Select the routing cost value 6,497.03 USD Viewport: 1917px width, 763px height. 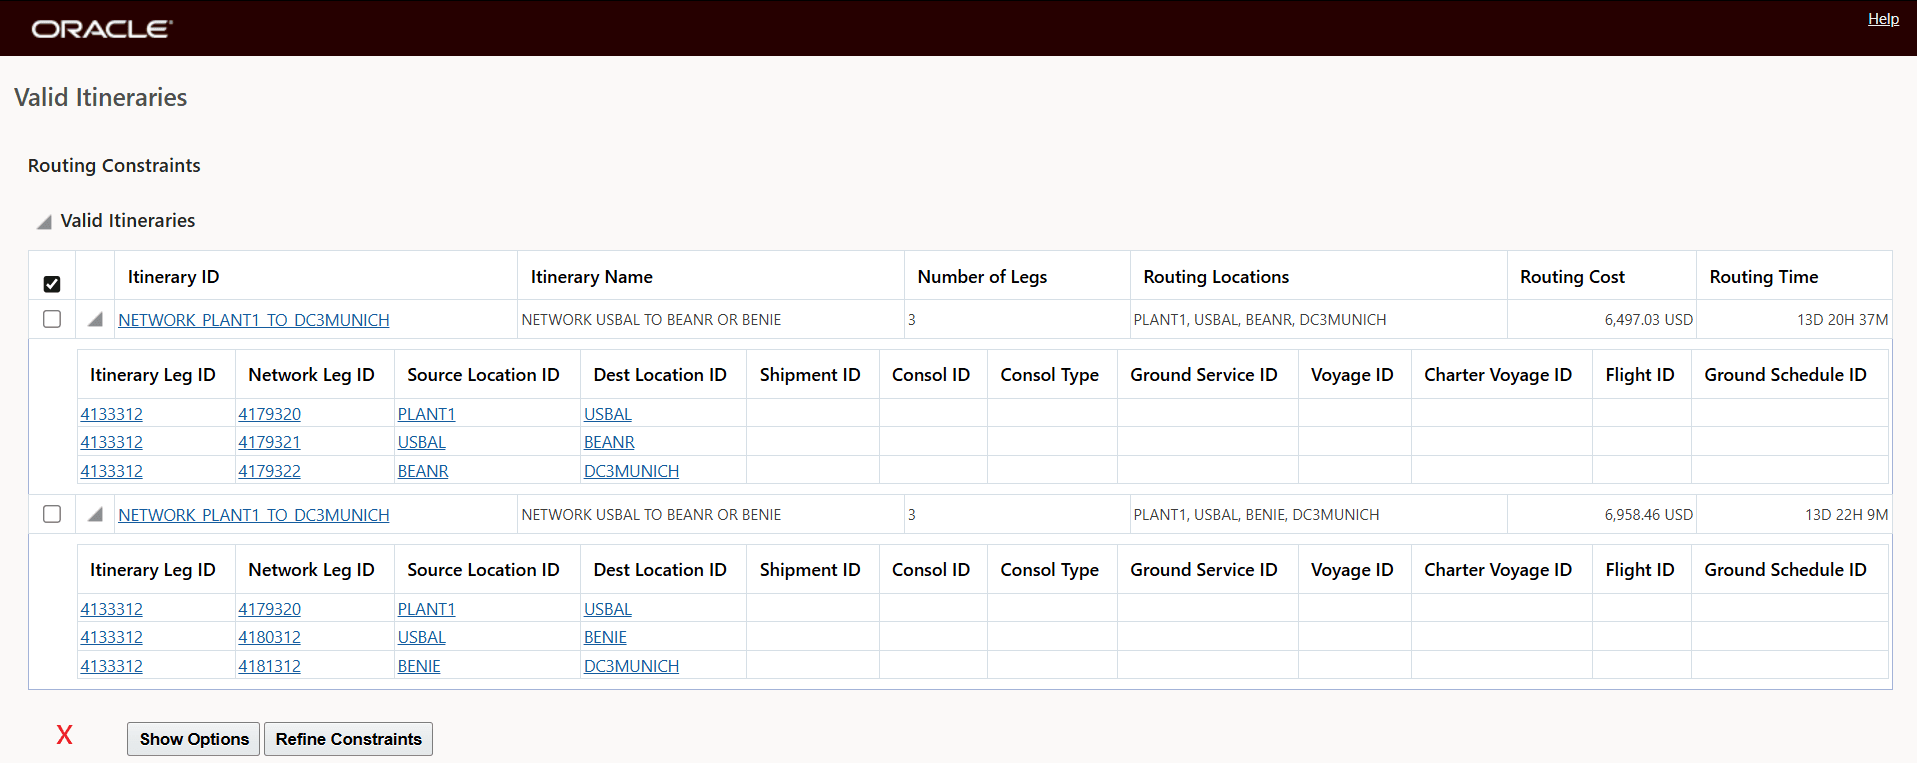click(1648, 320)
